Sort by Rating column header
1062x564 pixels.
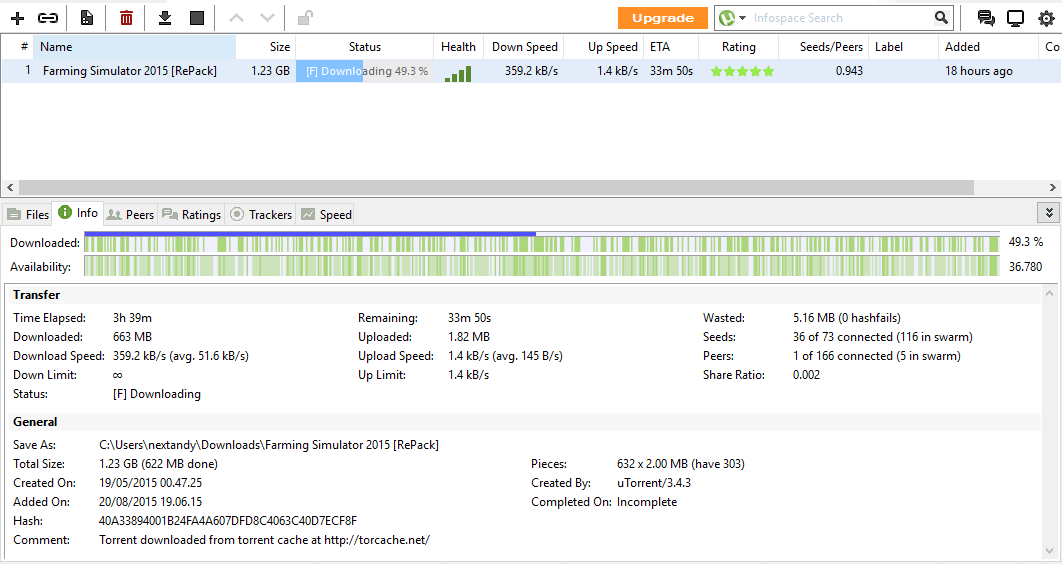coord(738,47)
